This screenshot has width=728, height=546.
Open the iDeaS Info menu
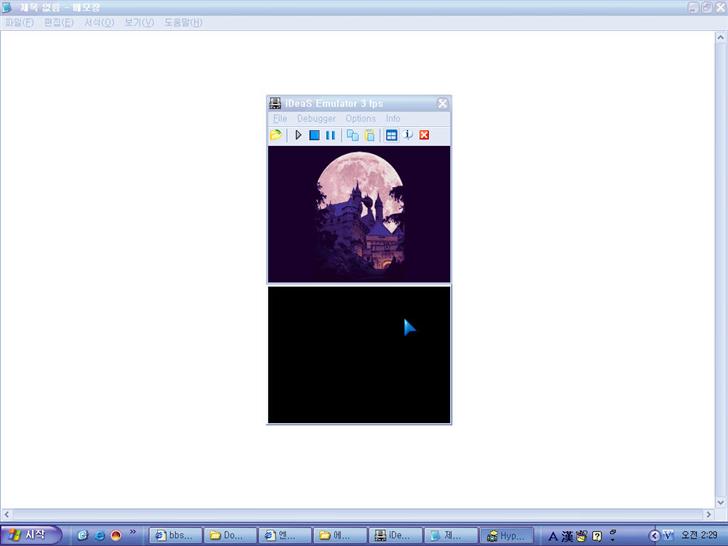click(x=393, y=118)
